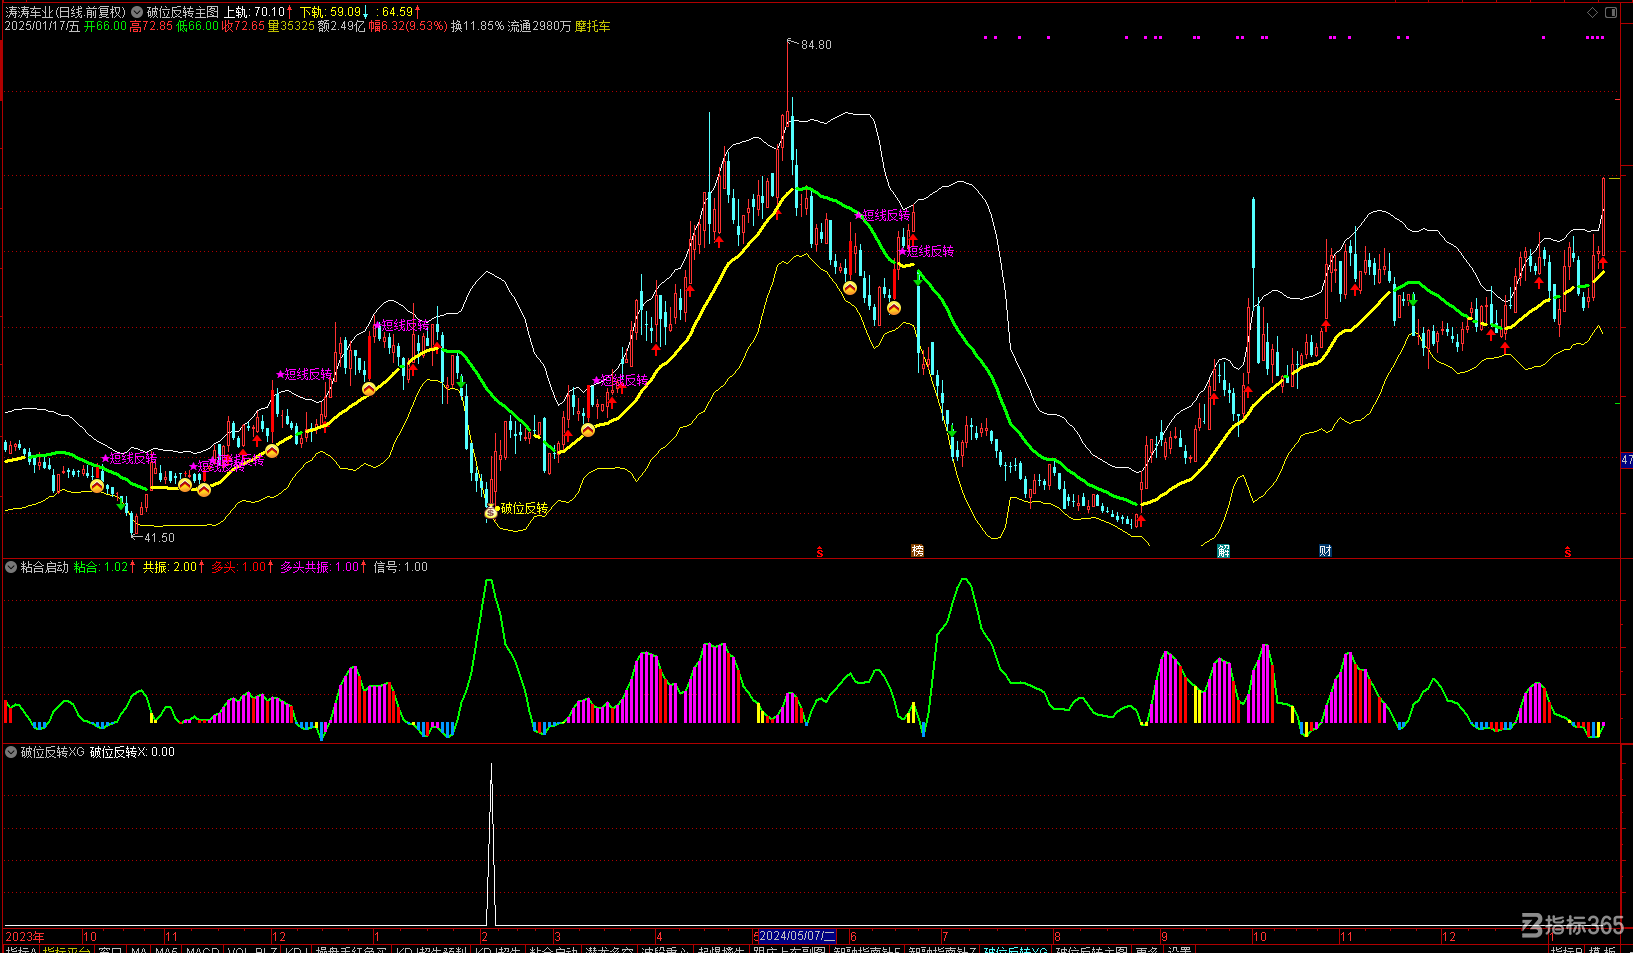Click the window layout icon at top right
Viewport: 1633px width, 953px height.
[1611, 12]
